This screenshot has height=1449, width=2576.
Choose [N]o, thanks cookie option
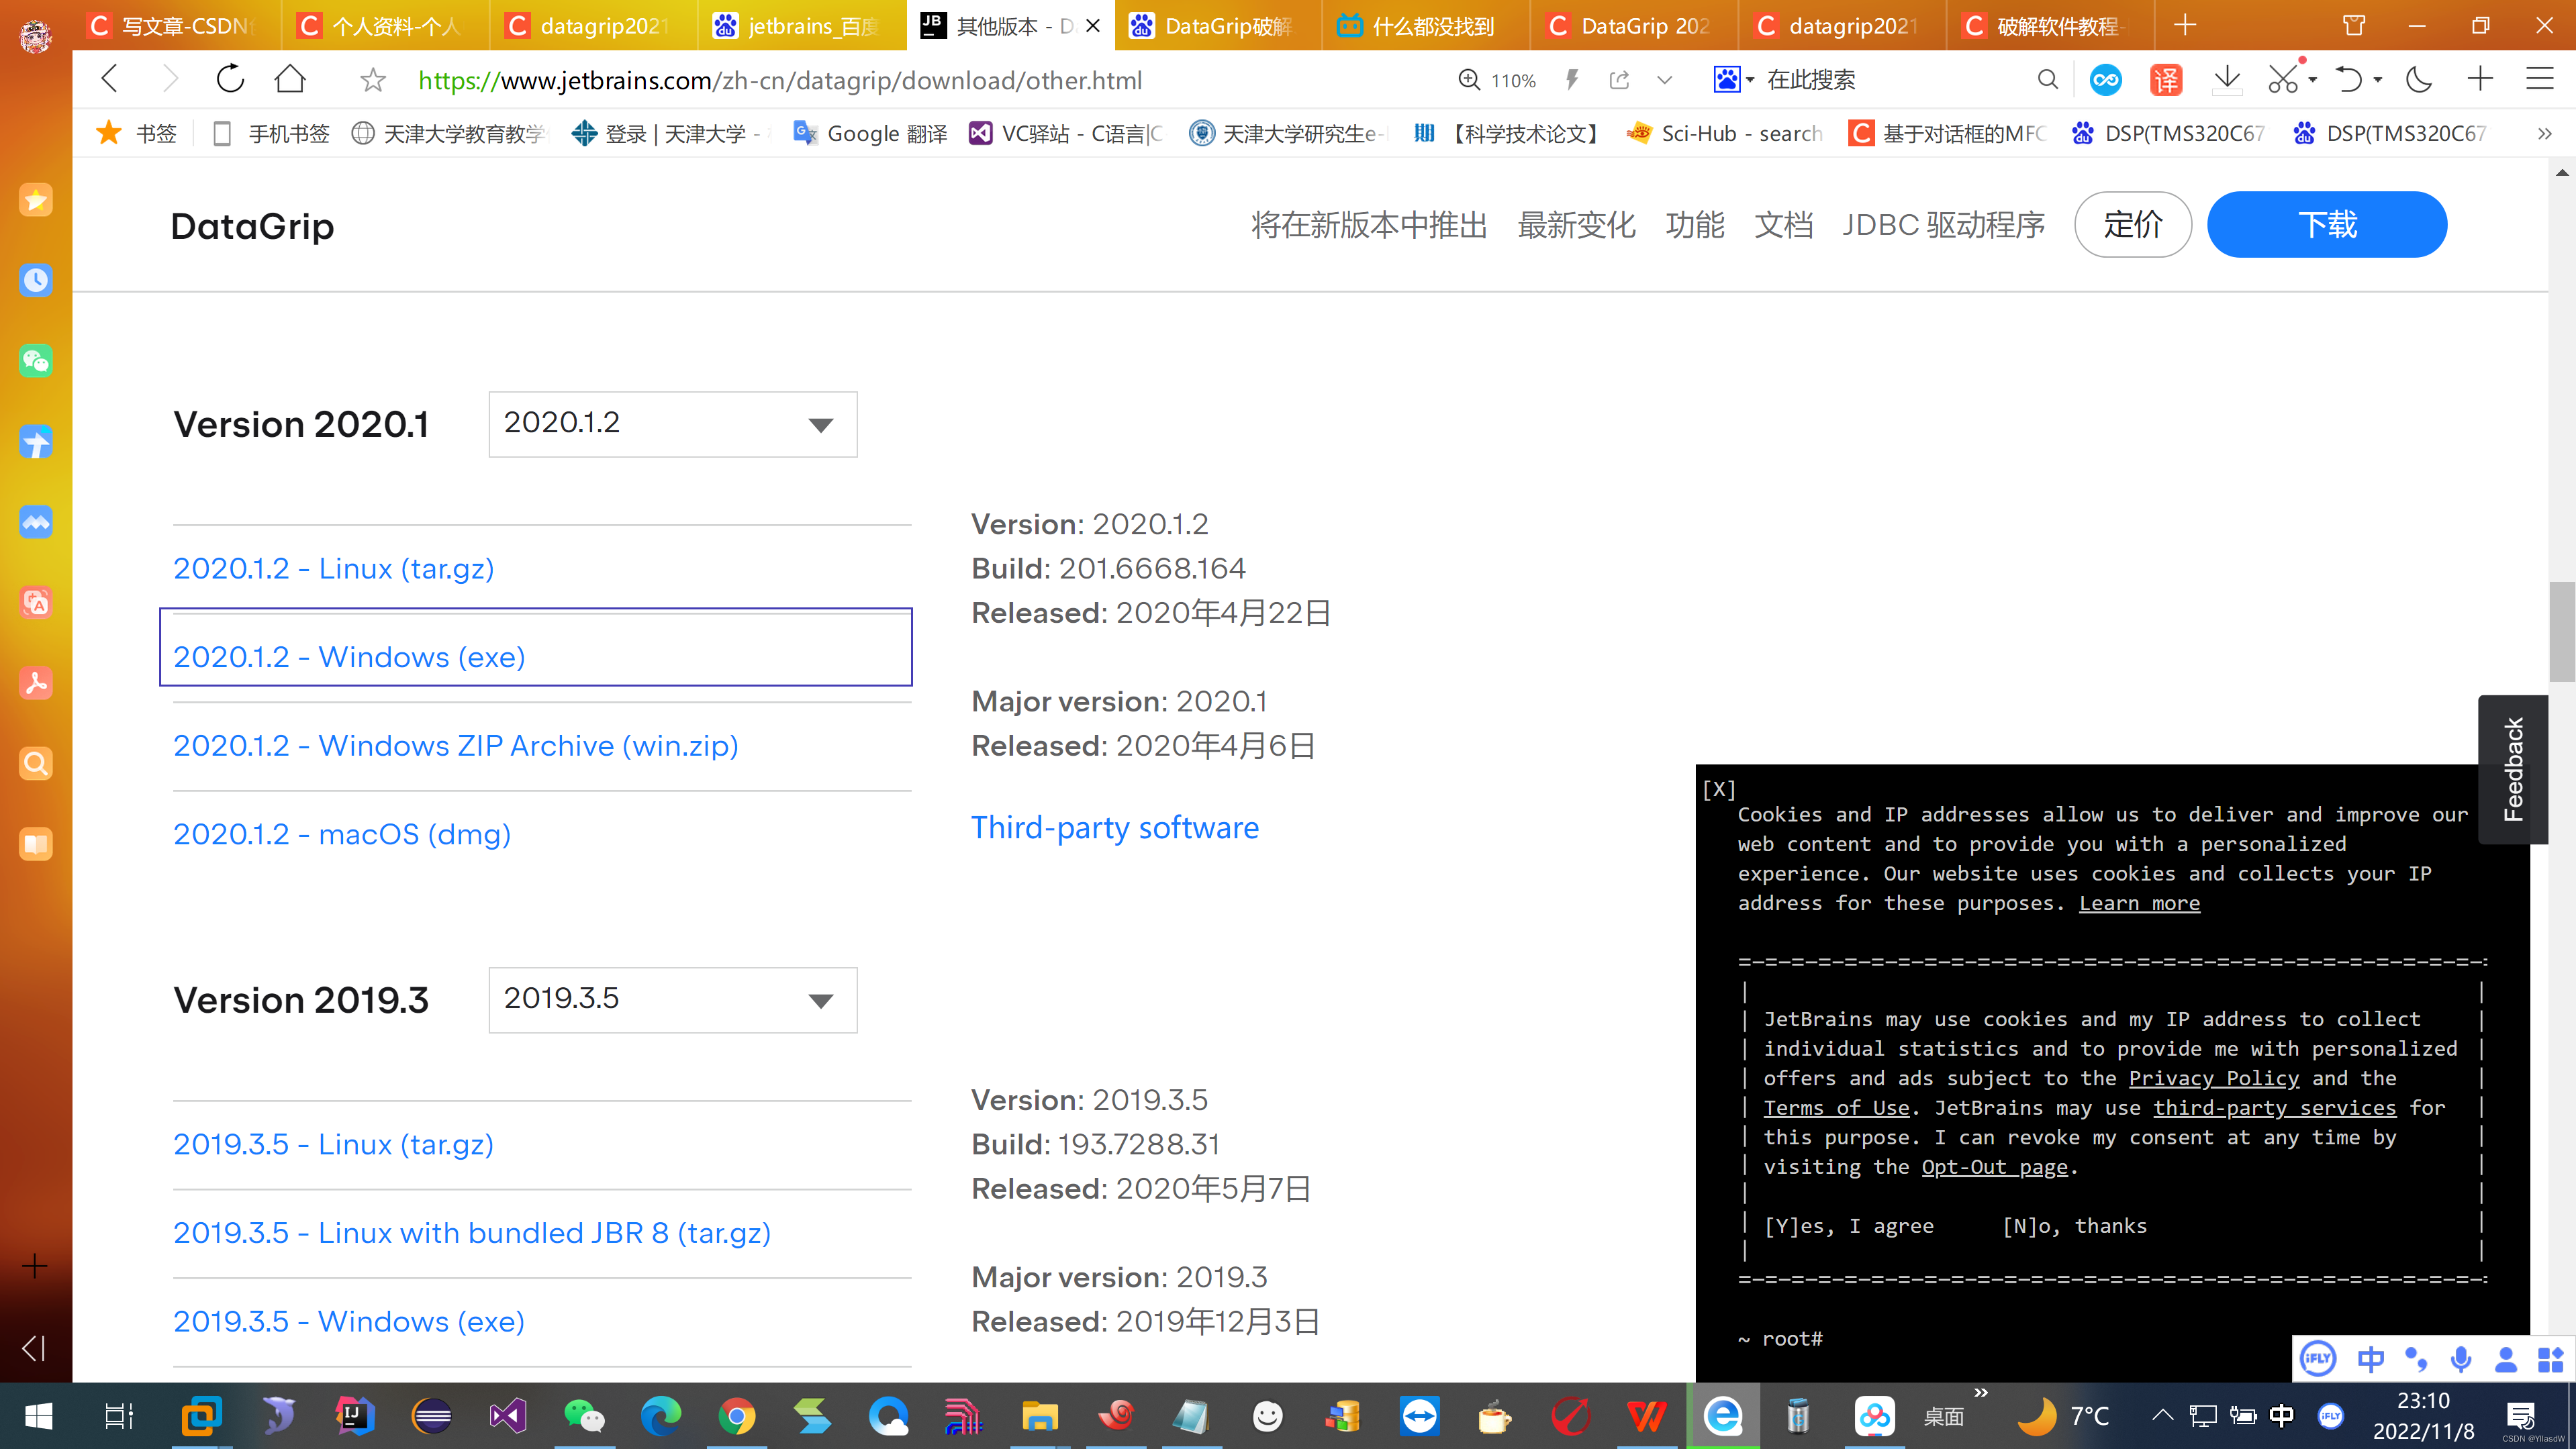click(2075, 1226)
